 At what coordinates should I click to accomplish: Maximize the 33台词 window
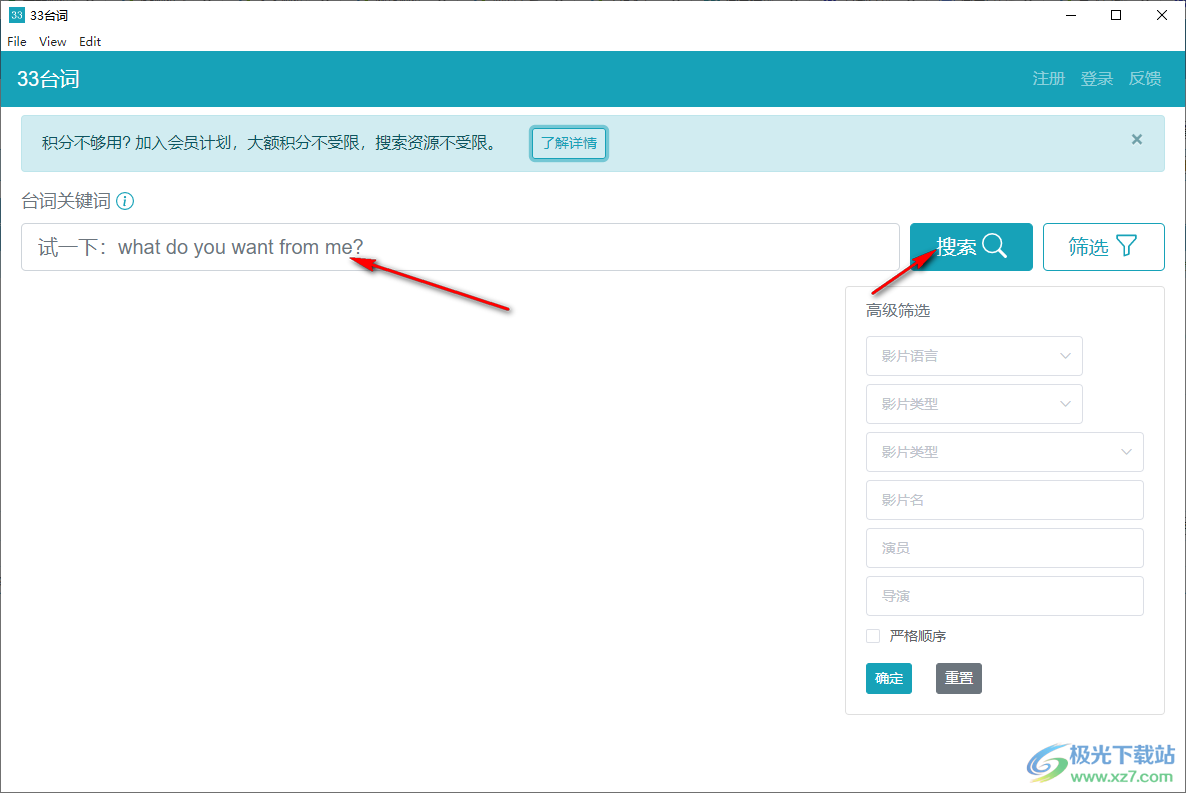(1116, 15)
